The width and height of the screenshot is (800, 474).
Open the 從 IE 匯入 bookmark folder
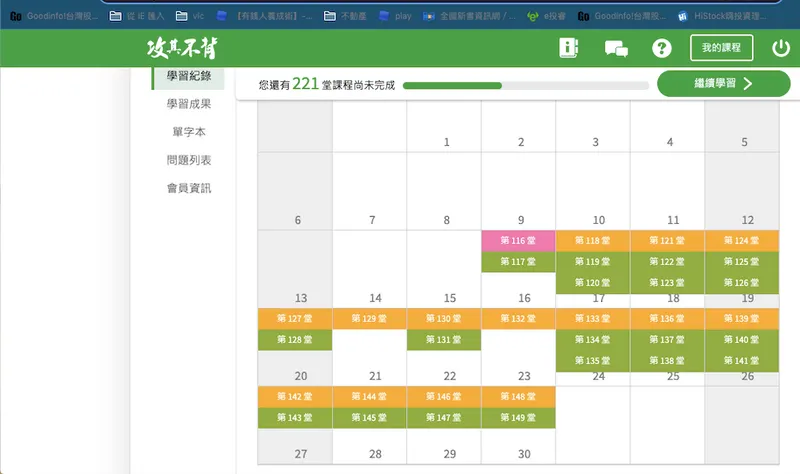[137, 16]
